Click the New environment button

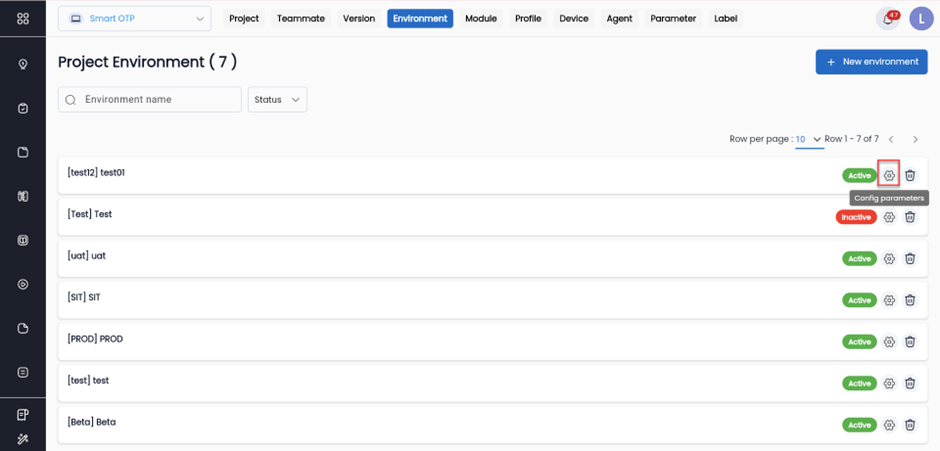pyautogui.click(x=871, y=61)
